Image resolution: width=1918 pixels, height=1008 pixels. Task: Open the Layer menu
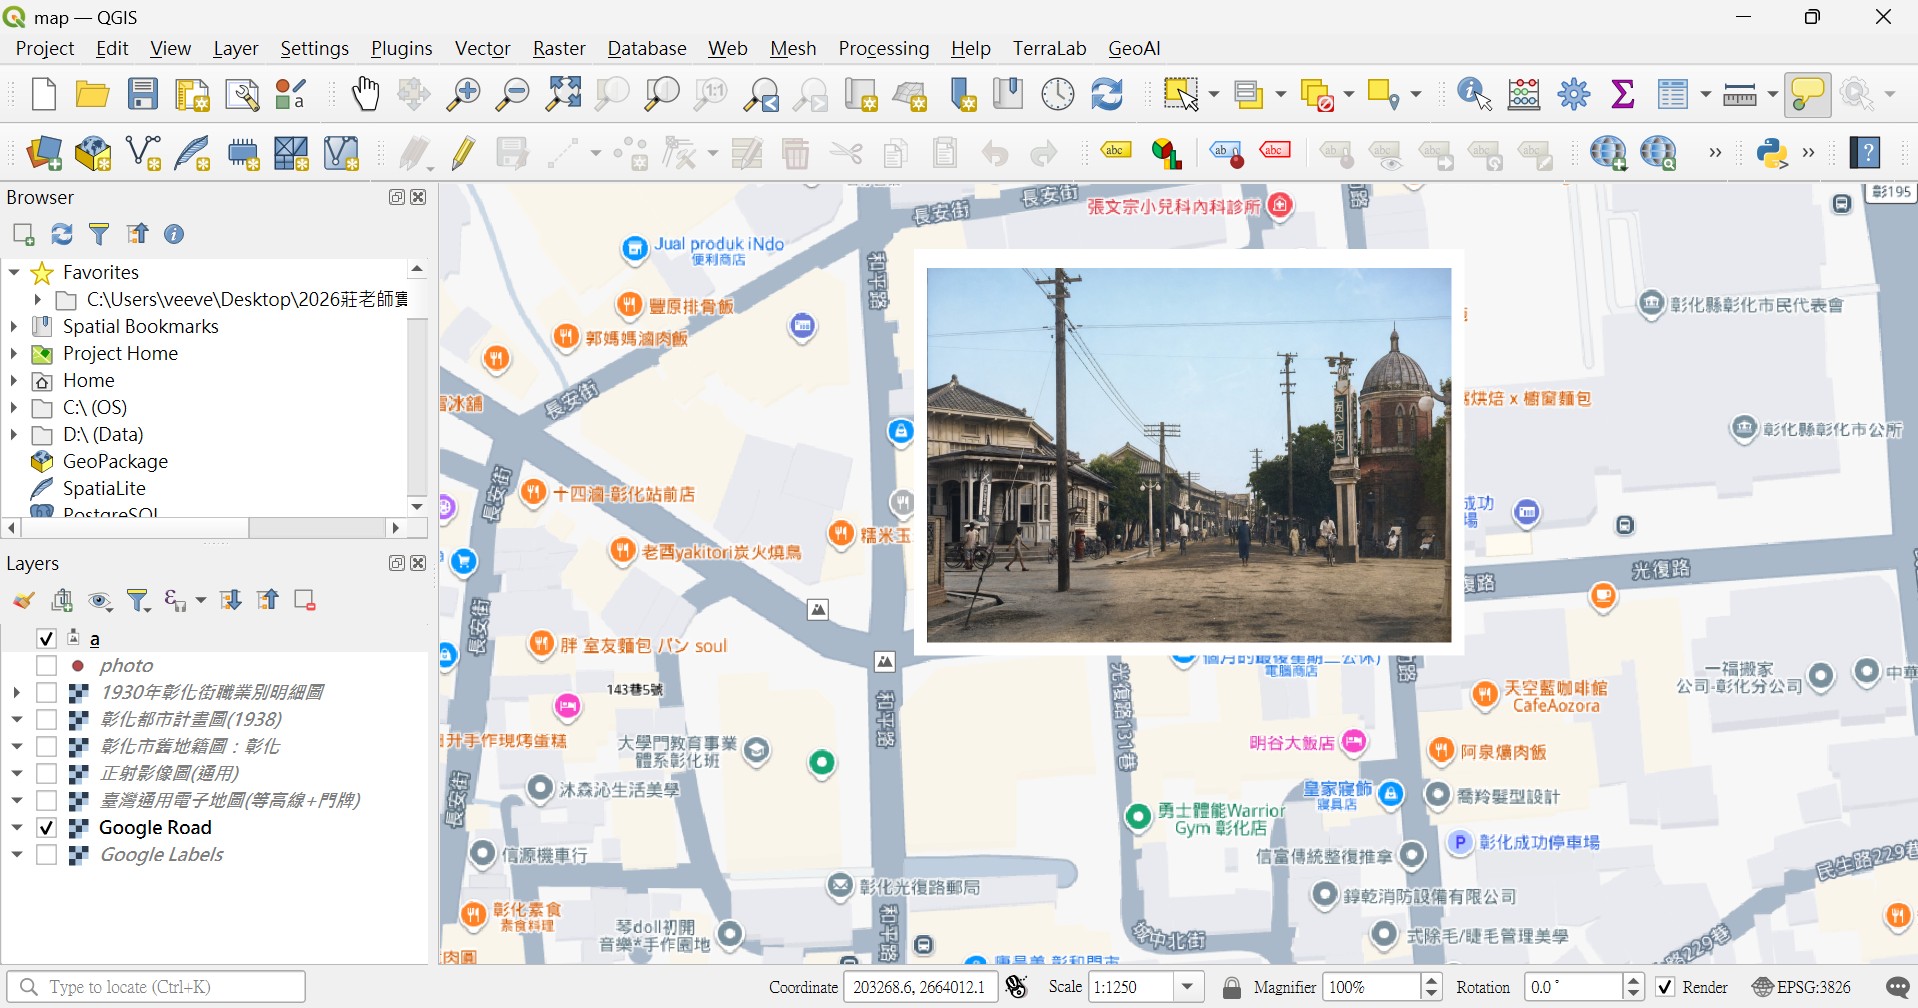point(236,48)
